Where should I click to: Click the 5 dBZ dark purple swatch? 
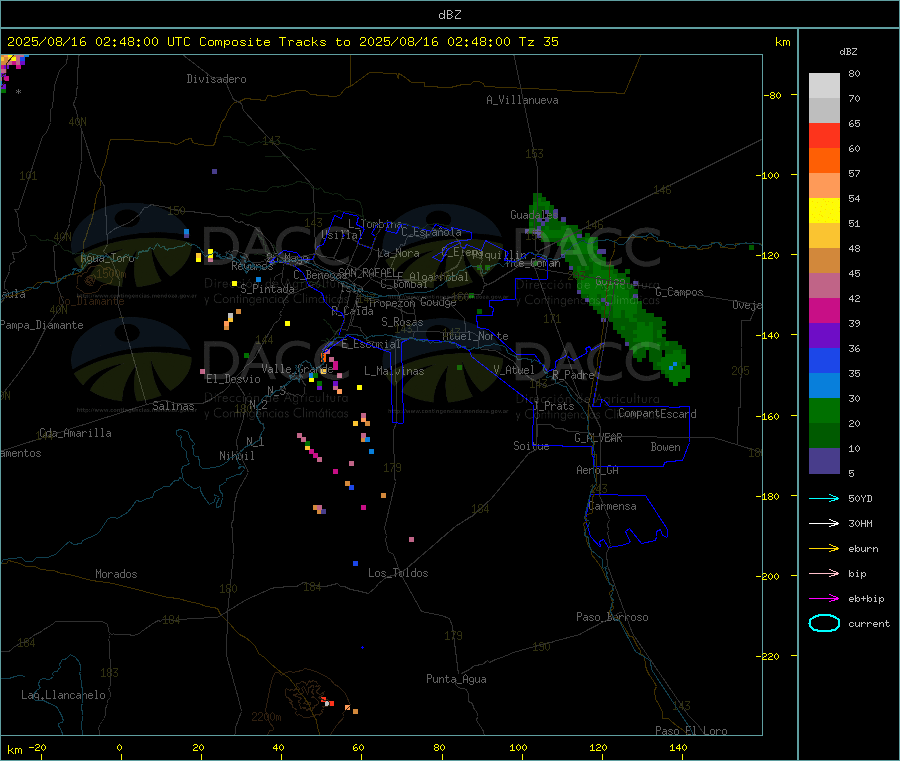(824, 461)
